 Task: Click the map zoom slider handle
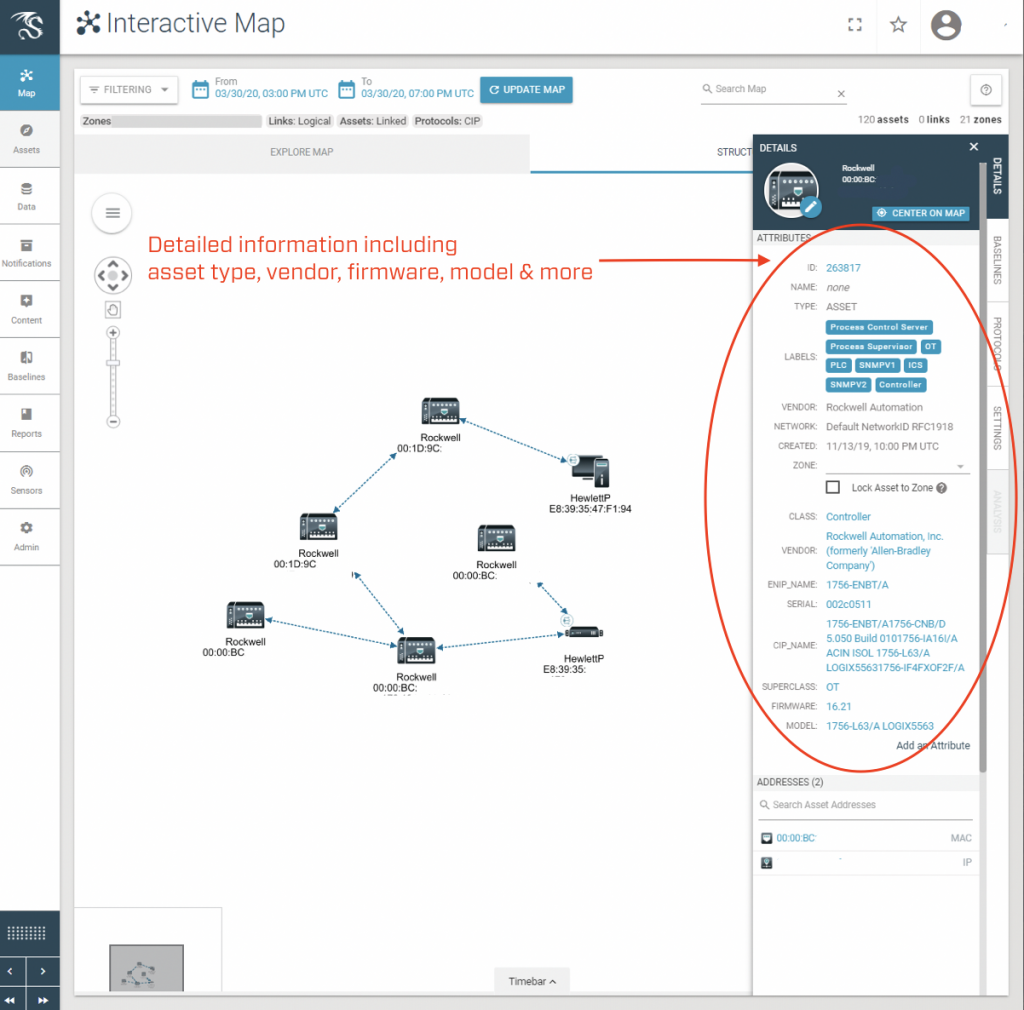point(113,363)
